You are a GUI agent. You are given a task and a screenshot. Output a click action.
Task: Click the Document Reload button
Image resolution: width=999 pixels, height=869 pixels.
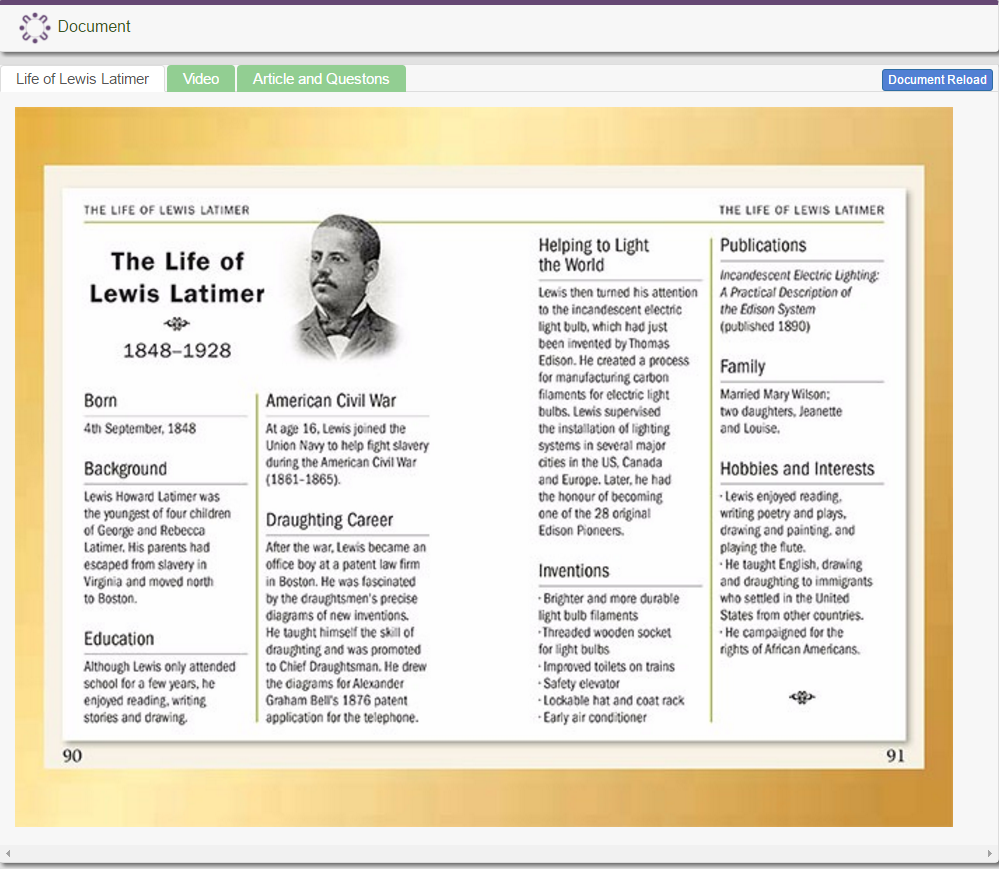936,79
